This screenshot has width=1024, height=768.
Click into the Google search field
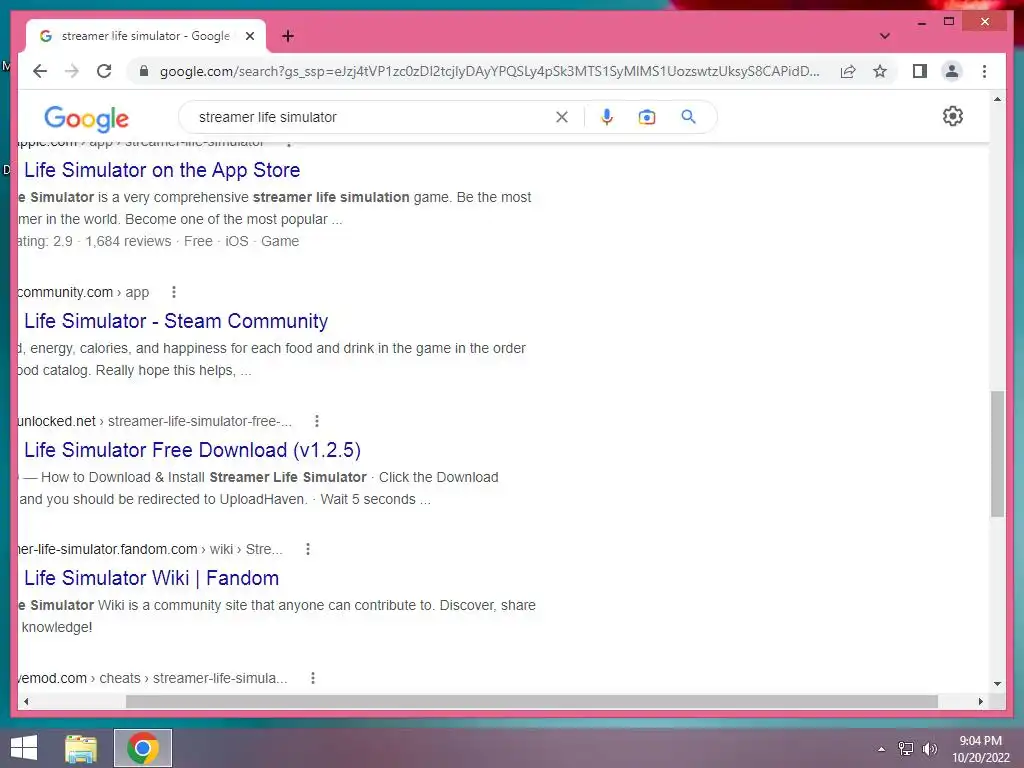point(372,117)
